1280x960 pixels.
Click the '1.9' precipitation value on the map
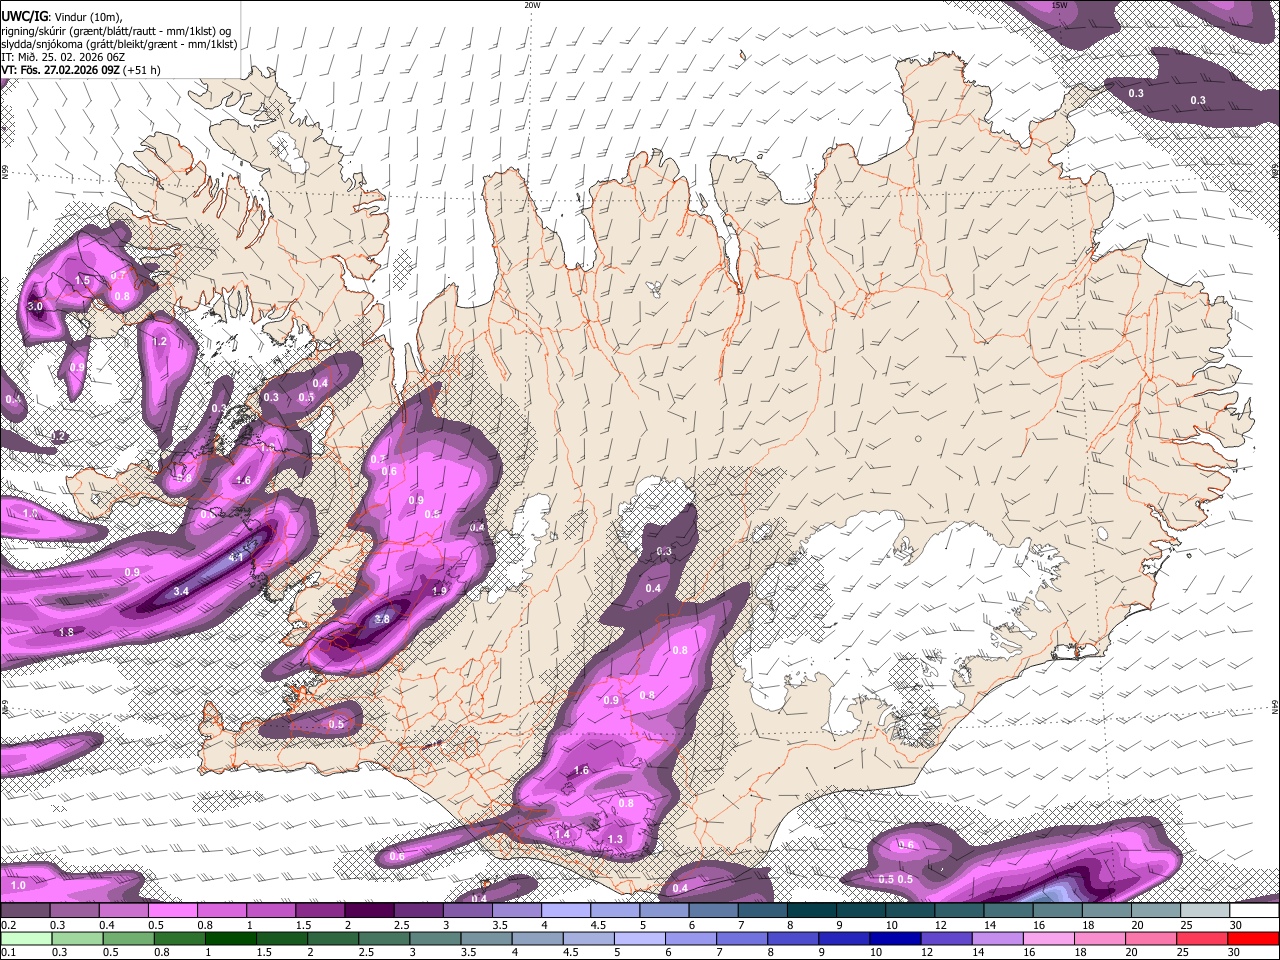[438, 591]
